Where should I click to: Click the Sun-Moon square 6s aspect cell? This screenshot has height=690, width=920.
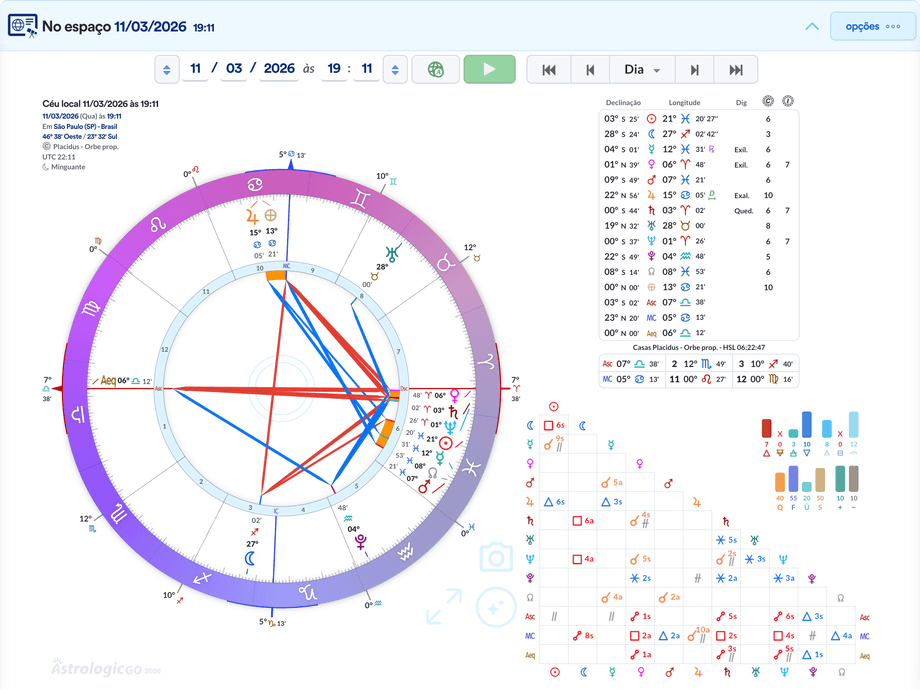pos(554,425)
